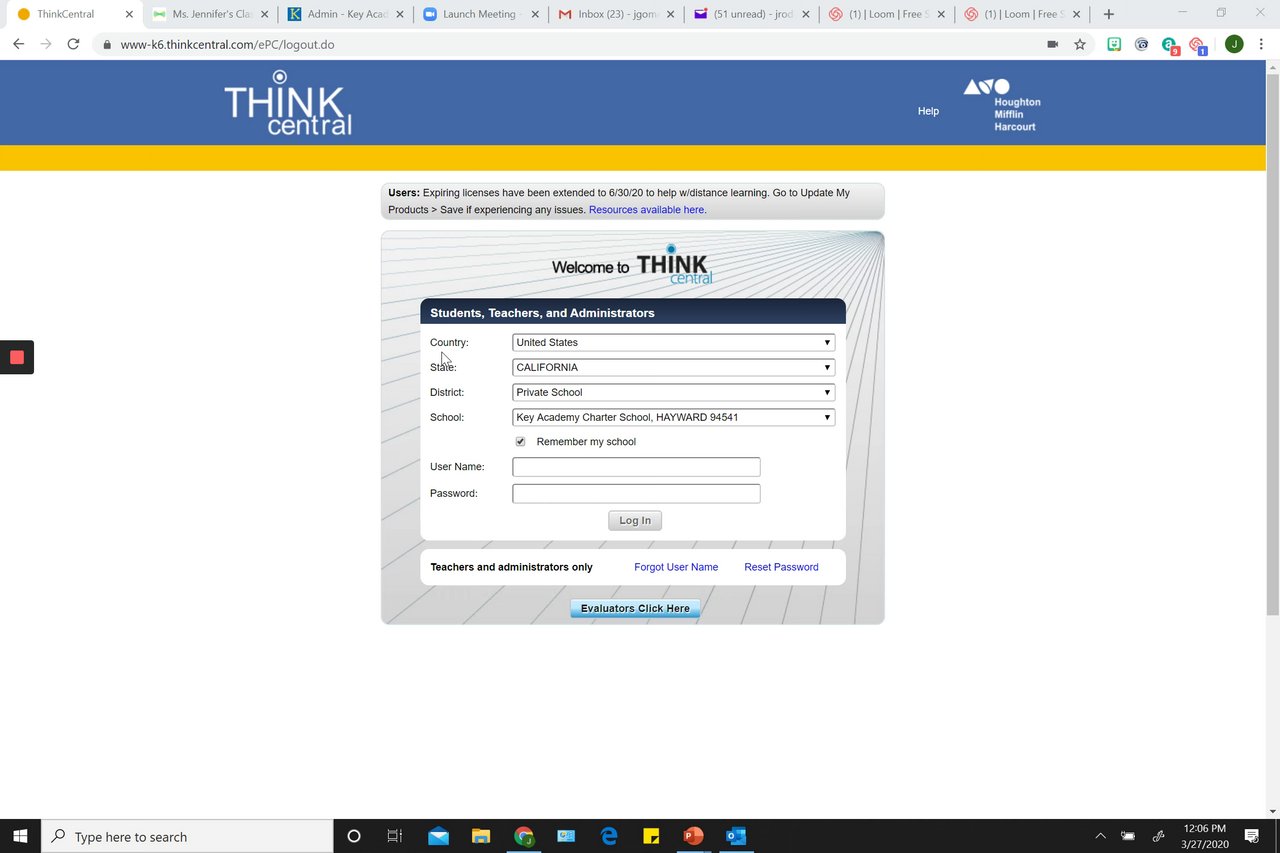The width and height of the screenshot is (1280, 853).
Task: Stop recording with the red square button
Action: (x=17, y=357)
